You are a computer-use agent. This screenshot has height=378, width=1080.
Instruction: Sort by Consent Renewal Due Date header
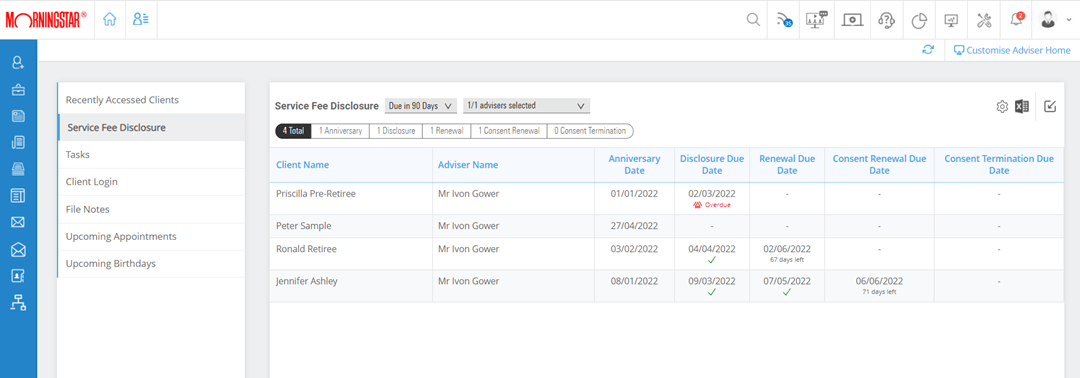pyautogui.click(x=879, y=165)
